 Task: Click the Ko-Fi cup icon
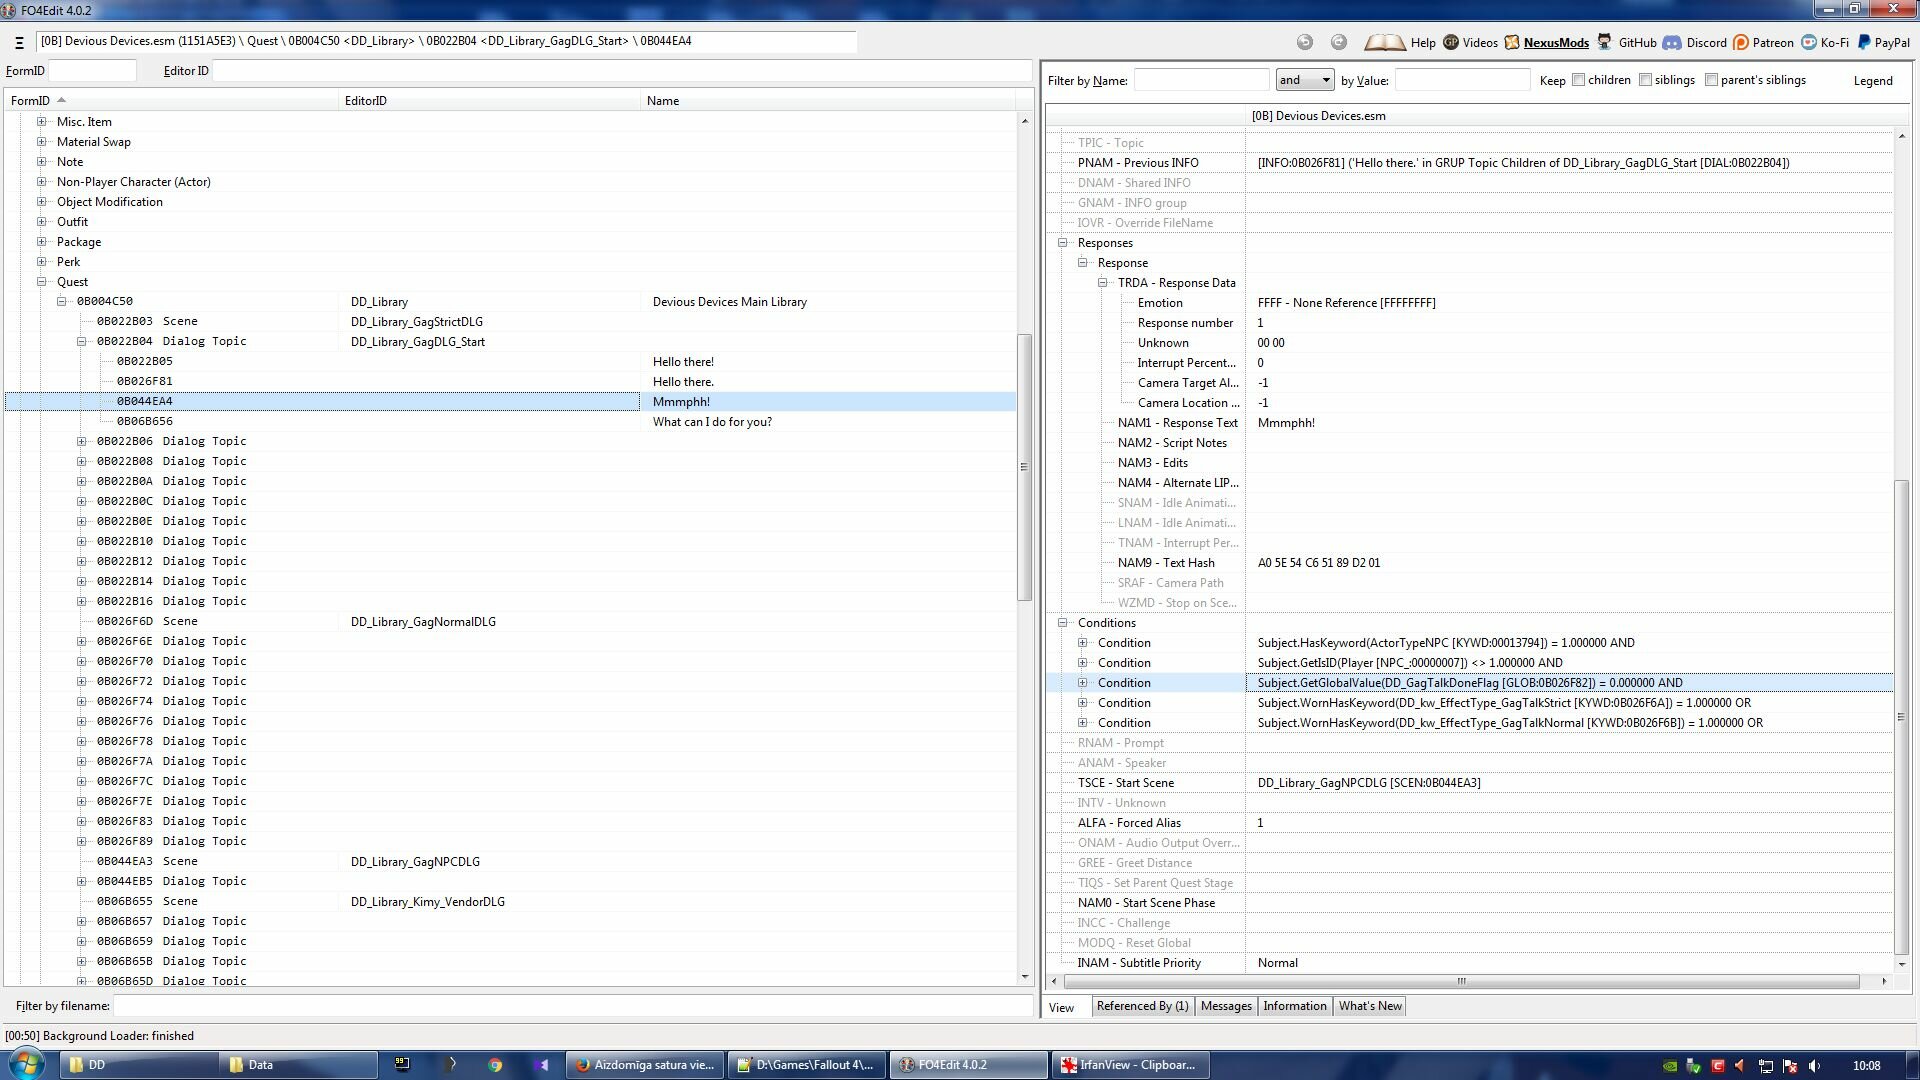coord(1809,42)
